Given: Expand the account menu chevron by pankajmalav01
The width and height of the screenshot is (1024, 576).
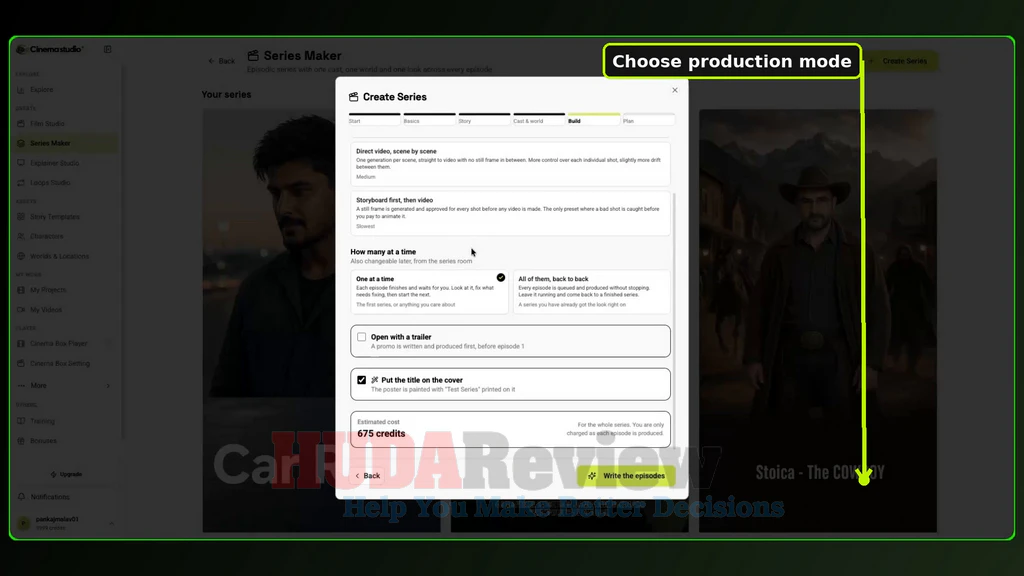Looking at the screenshot, I should [111, 522].
